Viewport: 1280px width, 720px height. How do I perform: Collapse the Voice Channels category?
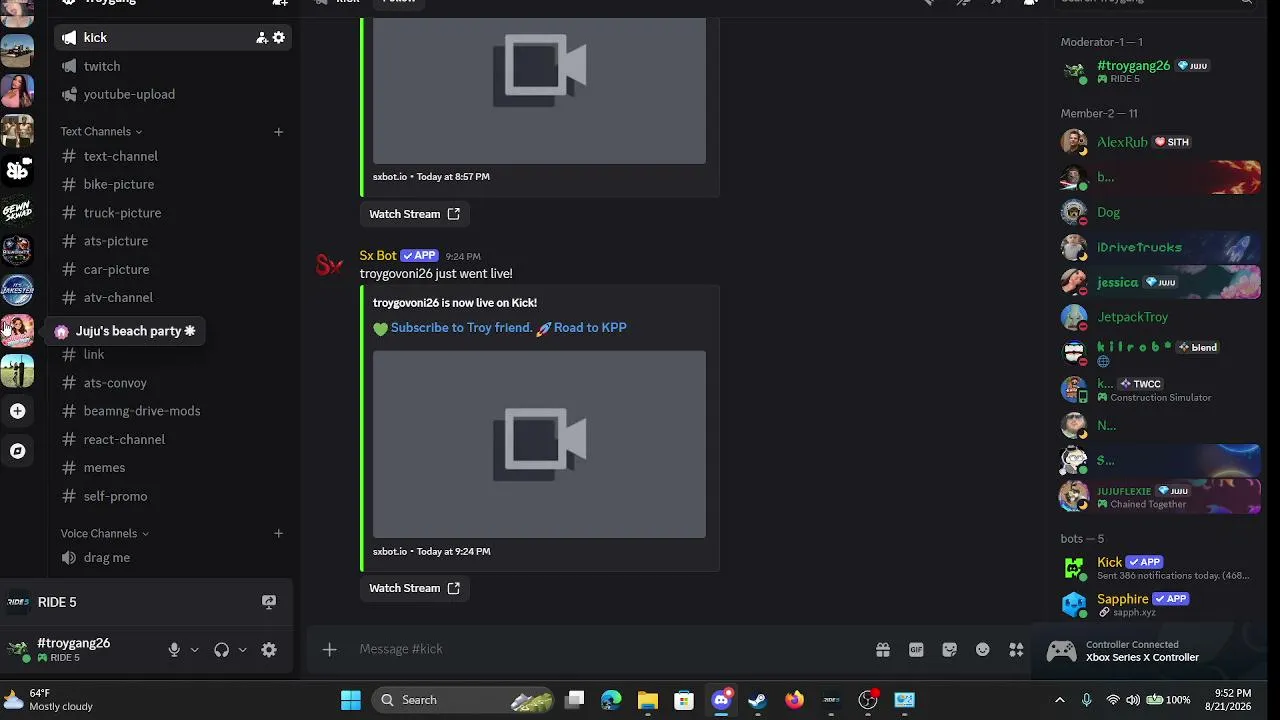click(105, 534)
